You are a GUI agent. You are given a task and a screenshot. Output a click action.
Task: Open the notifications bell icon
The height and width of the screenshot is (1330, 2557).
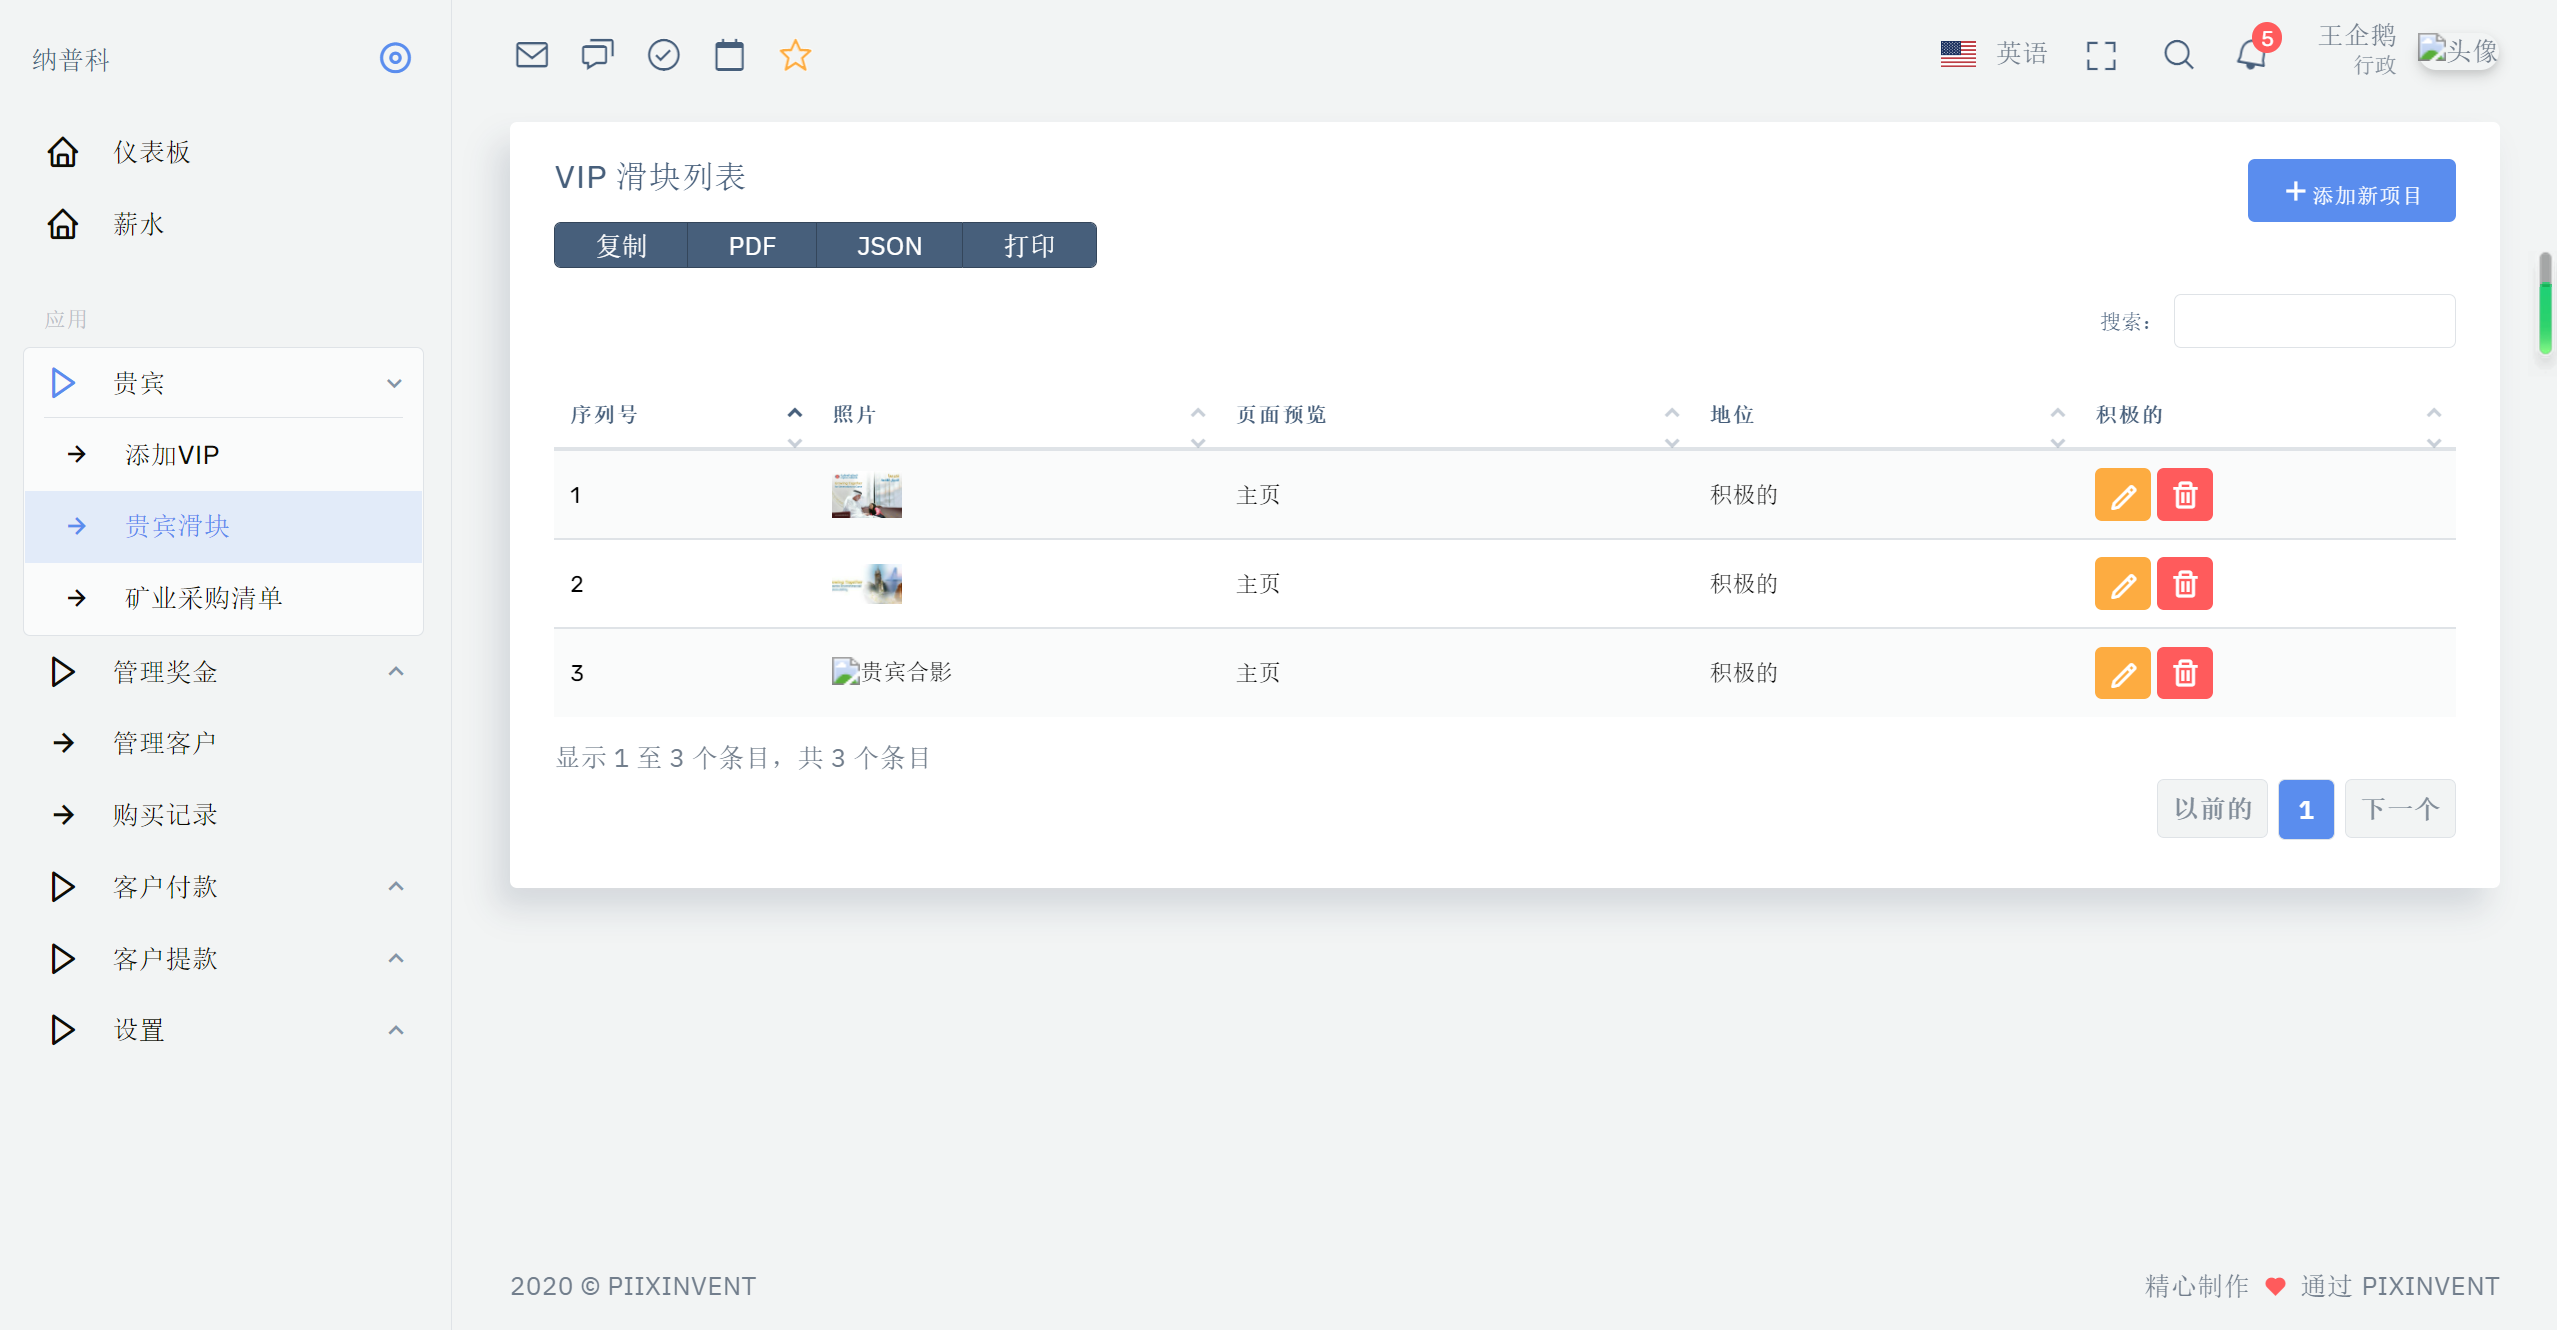(2250, 55)
